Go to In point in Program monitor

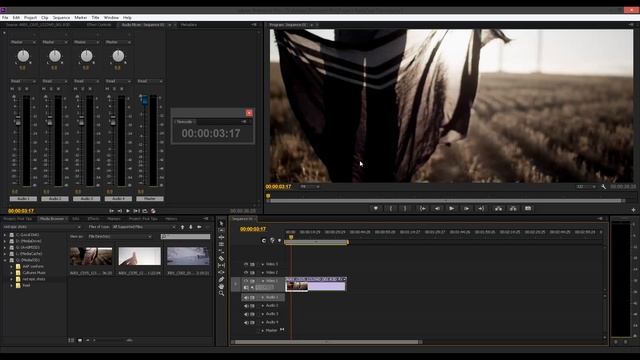(422, 209)
